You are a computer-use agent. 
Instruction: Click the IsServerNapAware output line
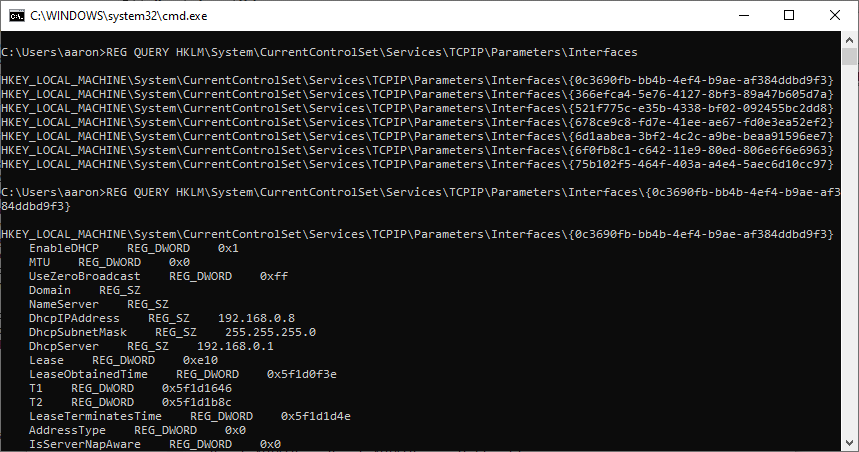[155, 444]
